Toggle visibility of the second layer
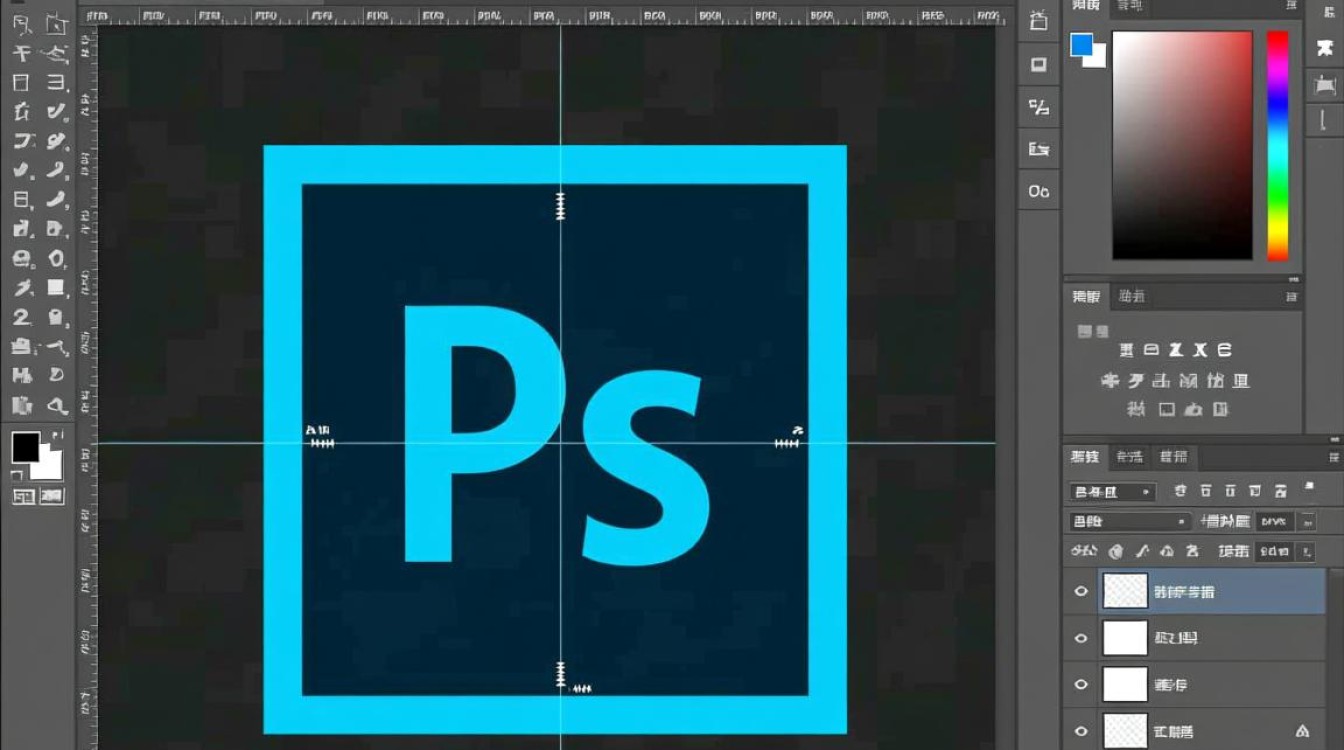Image resolution: width=1344 pixels, height=750 pixels. point(1081,638)
